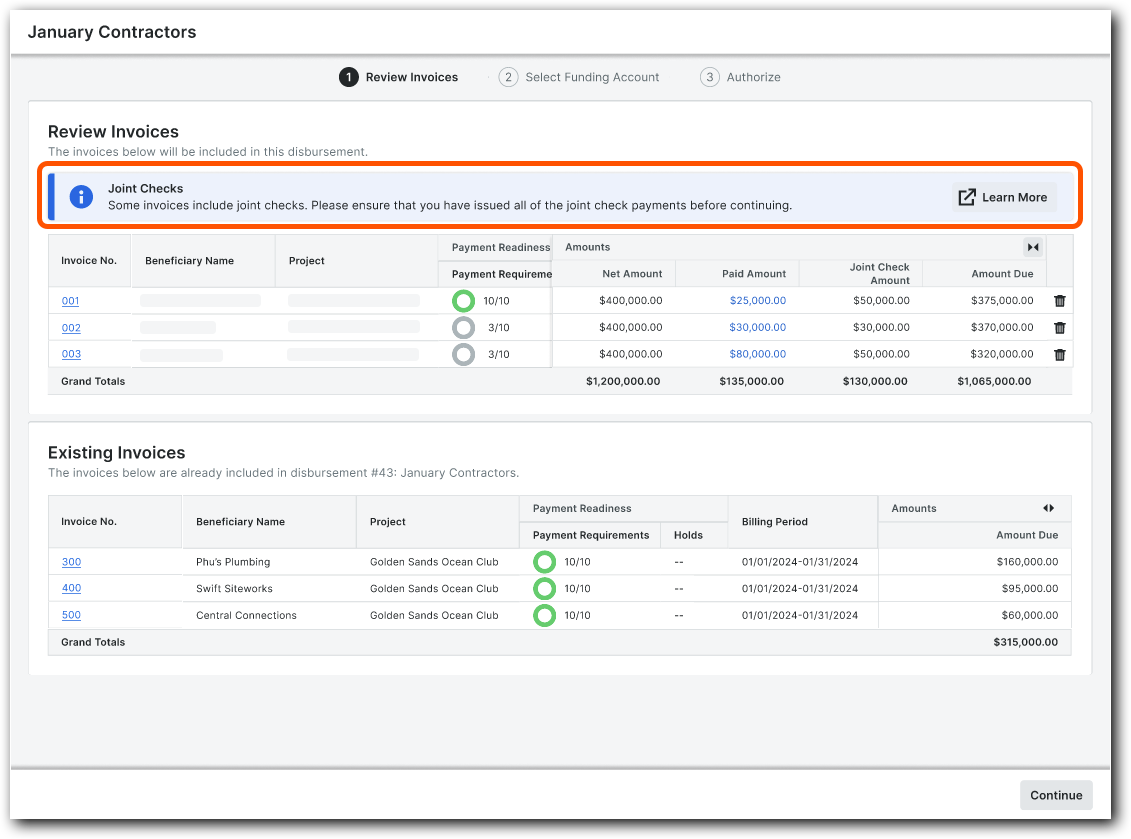Viewport: 1131px width, 839px height.
Task: Click the info icon in the Joint Checks banner
Action: pos(80,196)
